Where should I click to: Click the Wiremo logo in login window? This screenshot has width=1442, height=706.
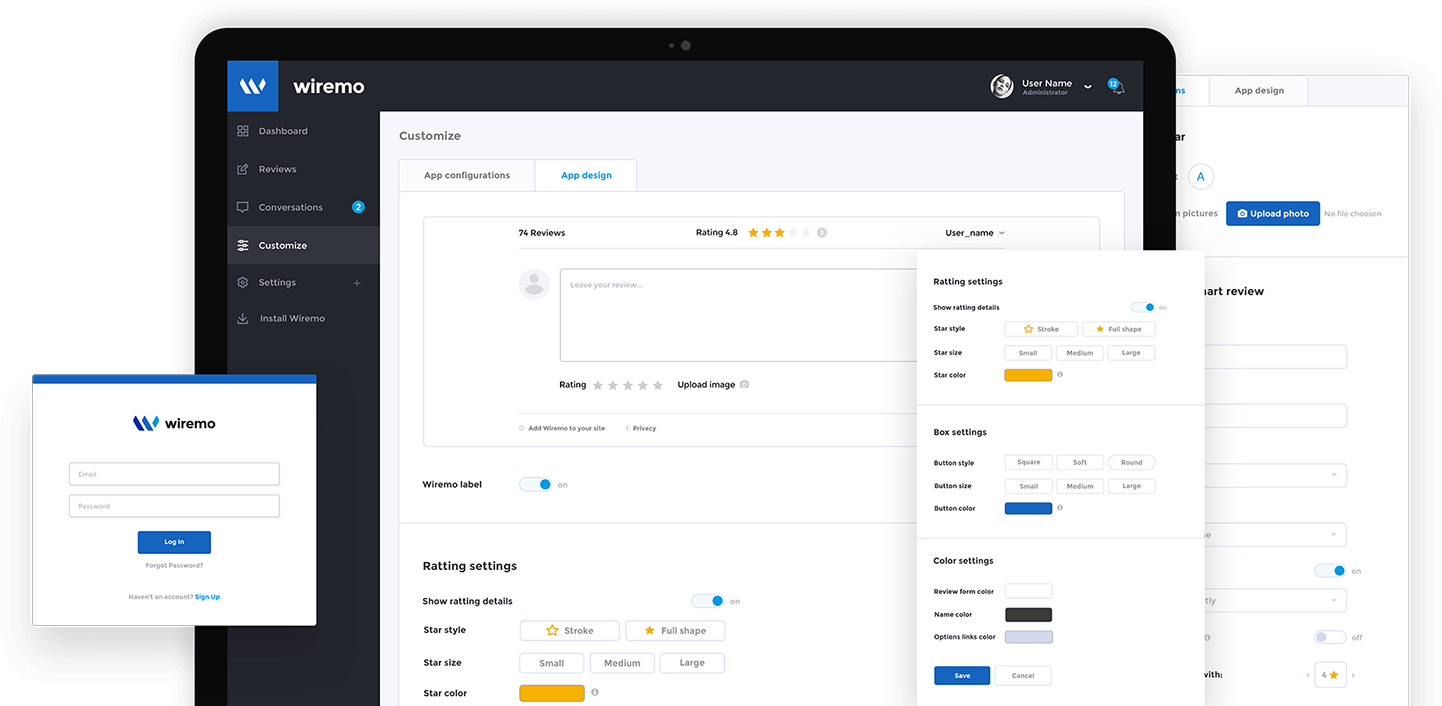pos(174,423)
